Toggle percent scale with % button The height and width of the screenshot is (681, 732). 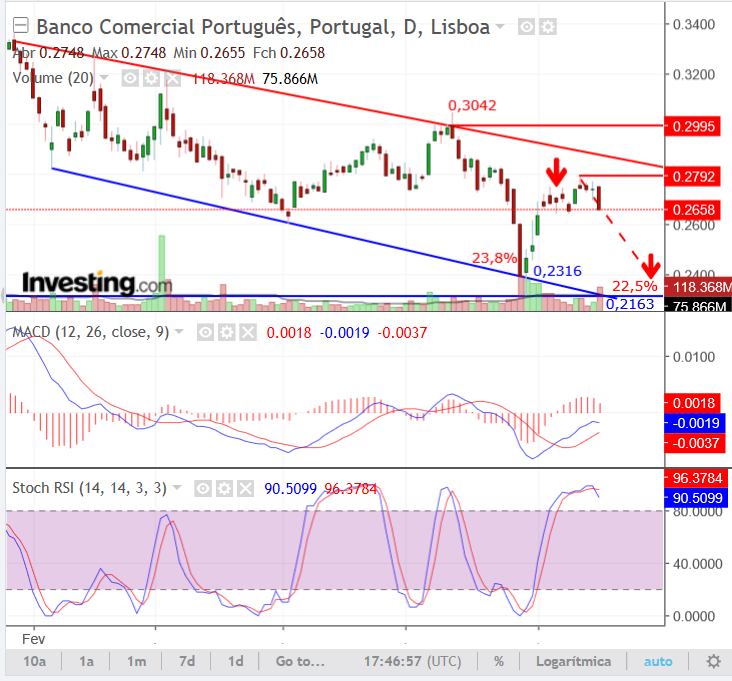pyautogui.click(x=499, y=661)
